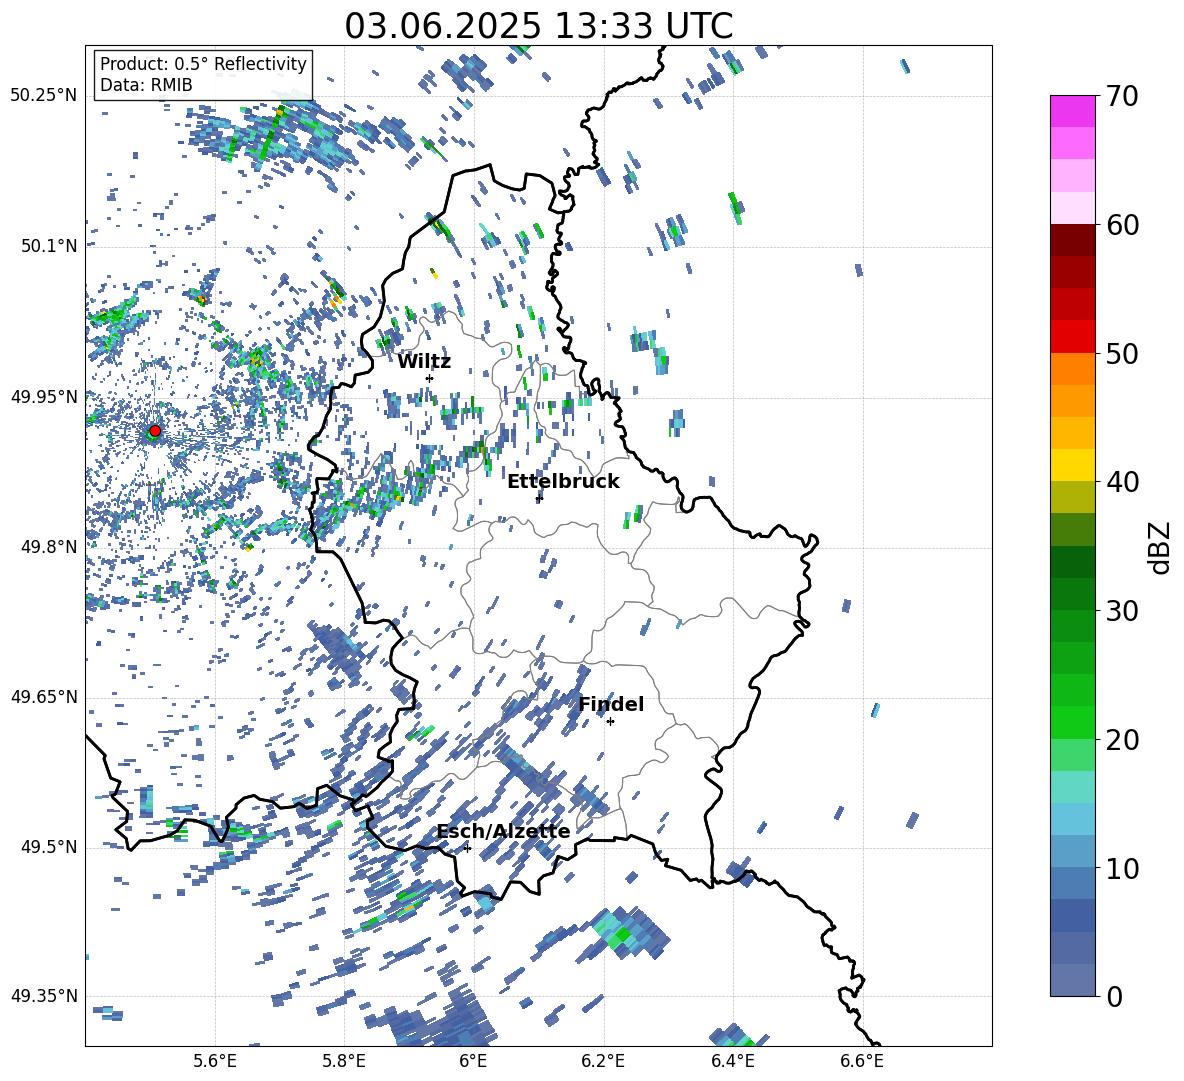Click the orange 48-50 dBZ color band

(x=1073, y=368)
